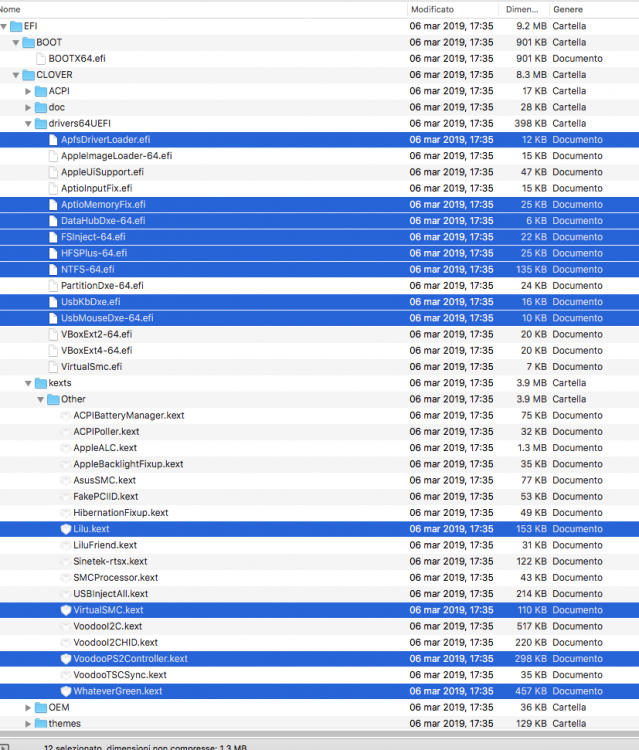639x750 pixels.
Task: Select the PartitionDxe-64.efi file name
Action: 102,286
